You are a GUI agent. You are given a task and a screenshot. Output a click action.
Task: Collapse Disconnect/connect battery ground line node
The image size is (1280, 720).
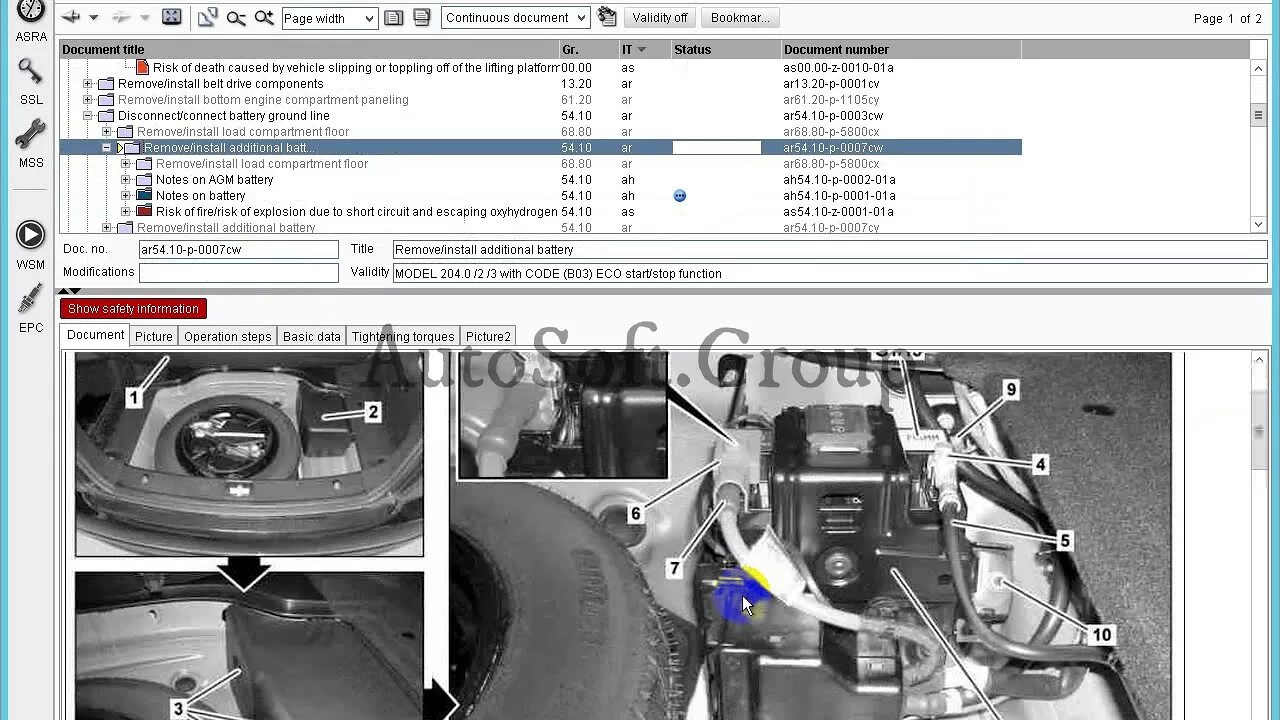87,116
